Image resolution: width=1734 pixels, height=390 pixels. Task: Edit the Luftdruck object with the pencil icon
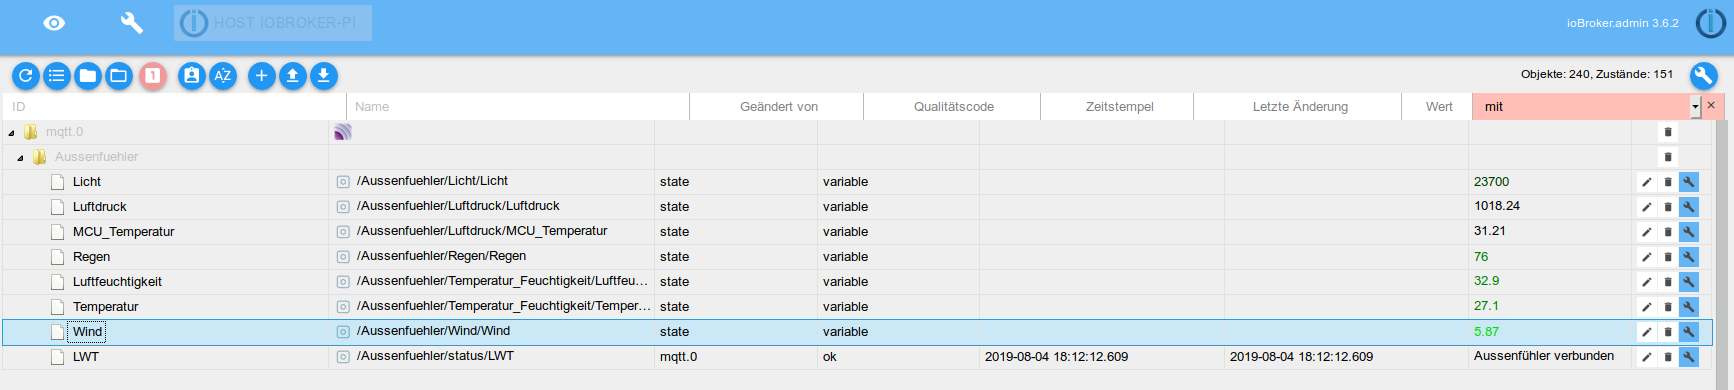click(1647, 207)
